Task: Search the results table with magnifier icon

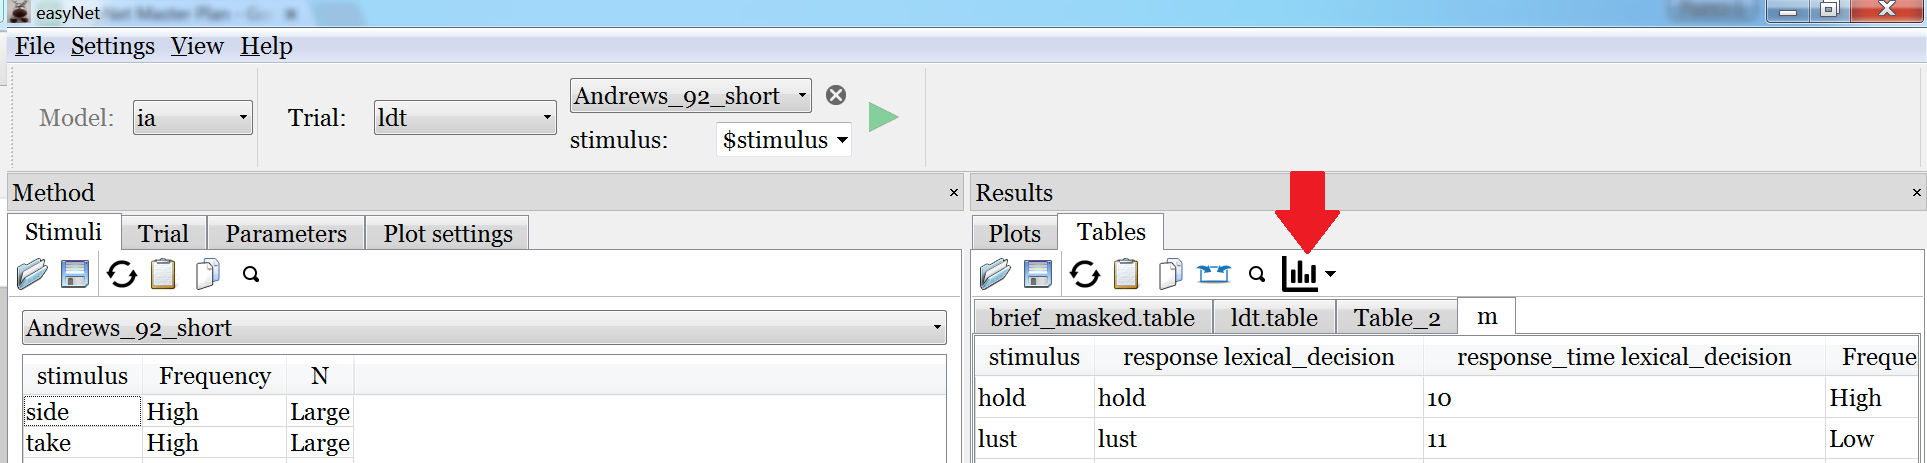Action: (1257, 274)
